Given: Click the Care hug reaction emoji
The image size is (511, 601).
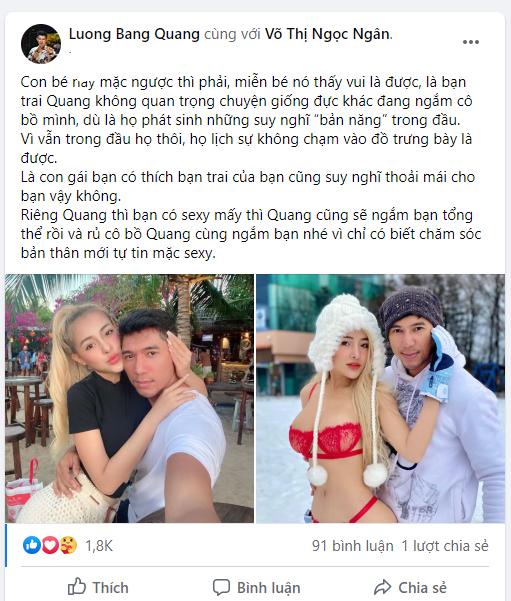Looking at the screenshot, I should coord(68,545).
